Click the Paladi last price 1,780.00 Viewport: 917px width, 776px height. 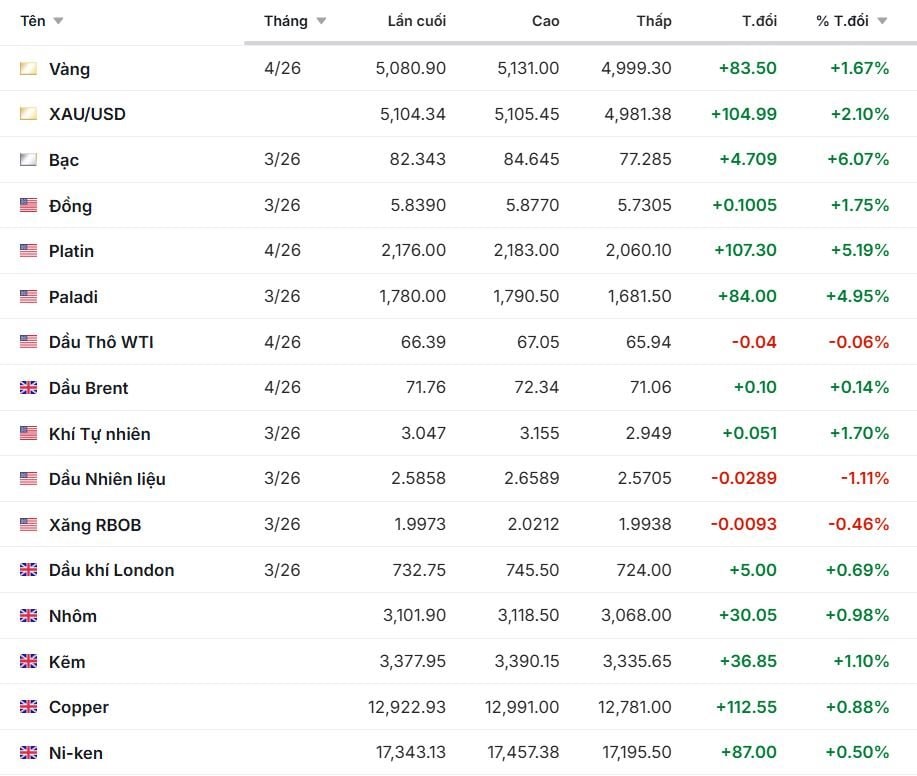(x=413, y=297)
